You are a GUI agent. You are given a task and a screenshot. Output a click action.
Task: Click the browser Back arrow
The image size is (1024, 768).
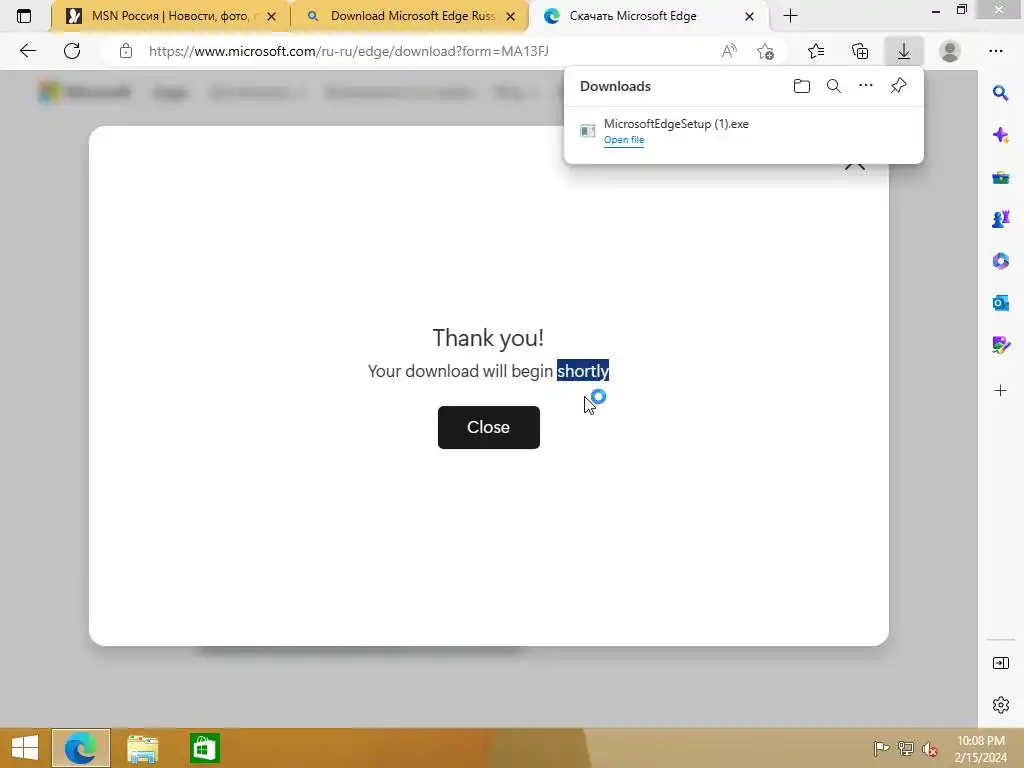click(27, 51)
